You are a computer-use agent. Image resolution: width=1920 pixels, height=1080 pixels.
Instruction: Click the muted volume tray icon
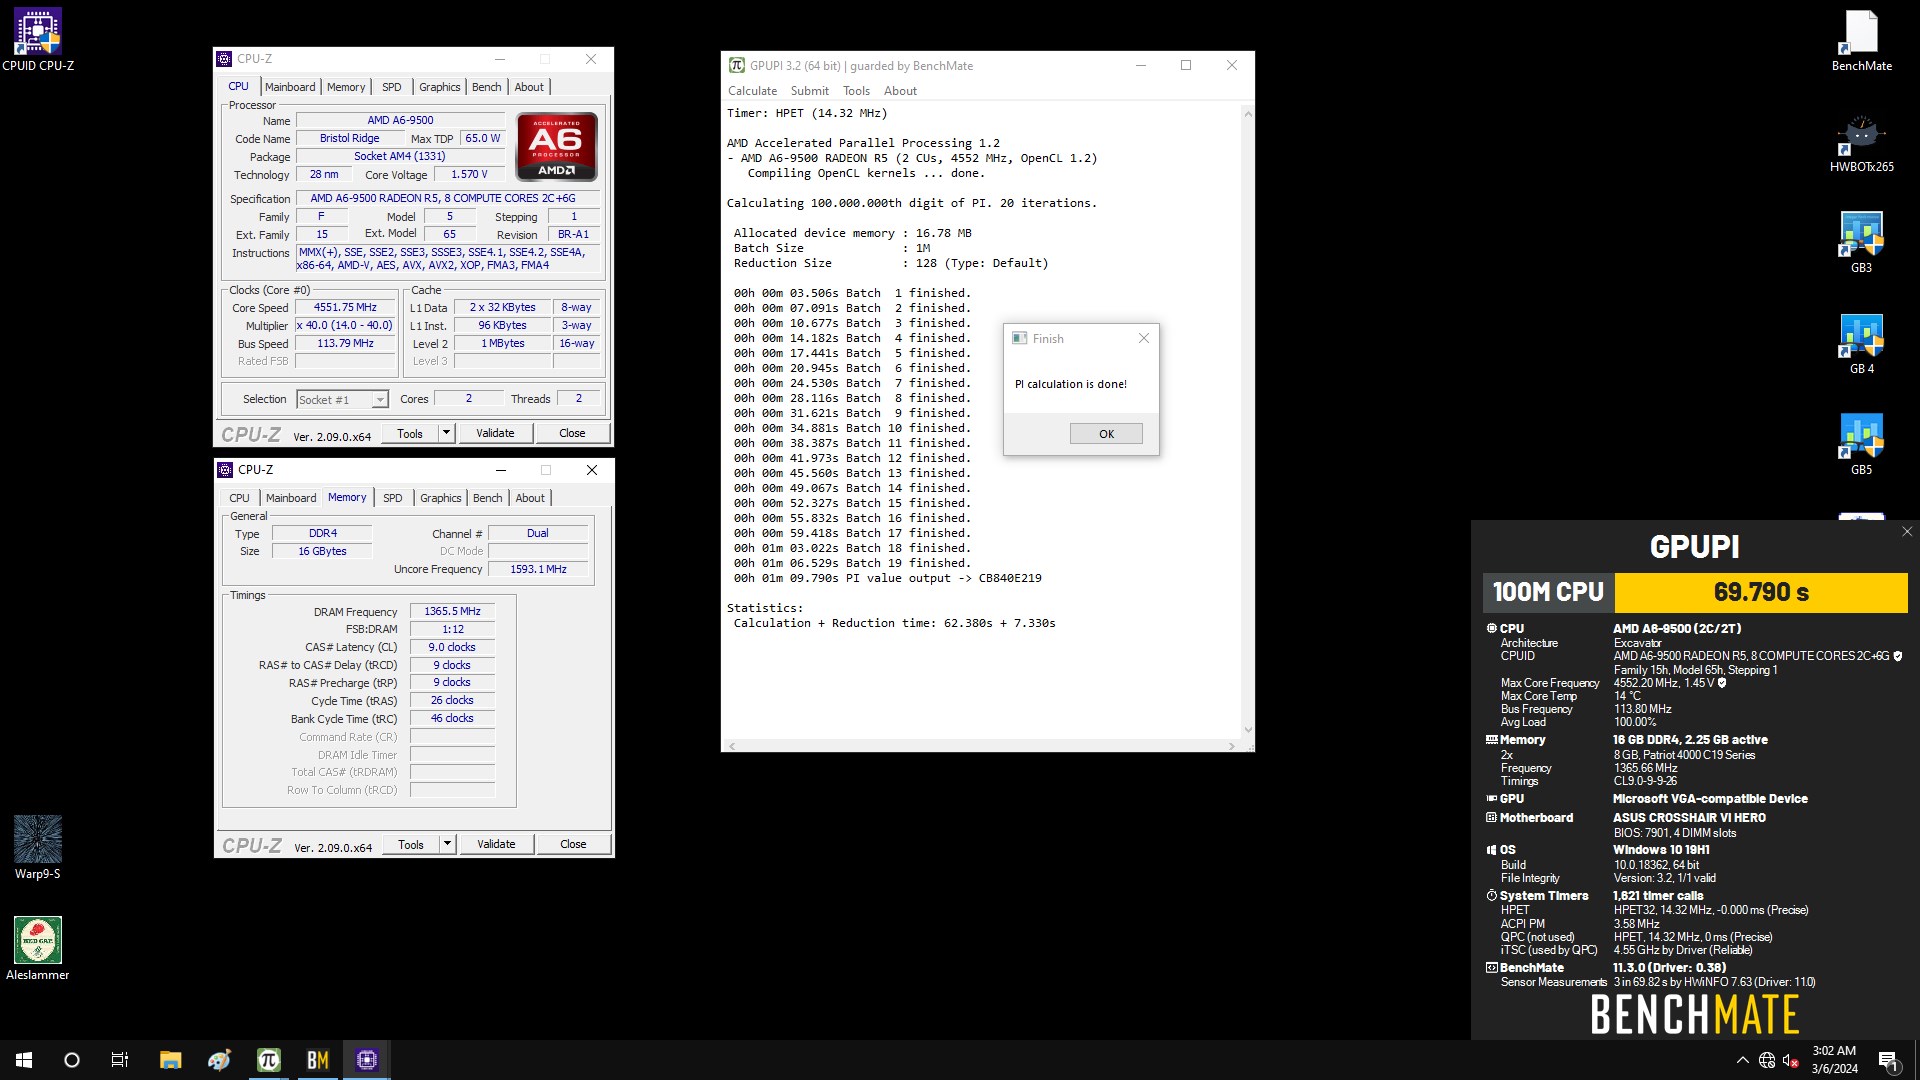tap(1791, 1060)
